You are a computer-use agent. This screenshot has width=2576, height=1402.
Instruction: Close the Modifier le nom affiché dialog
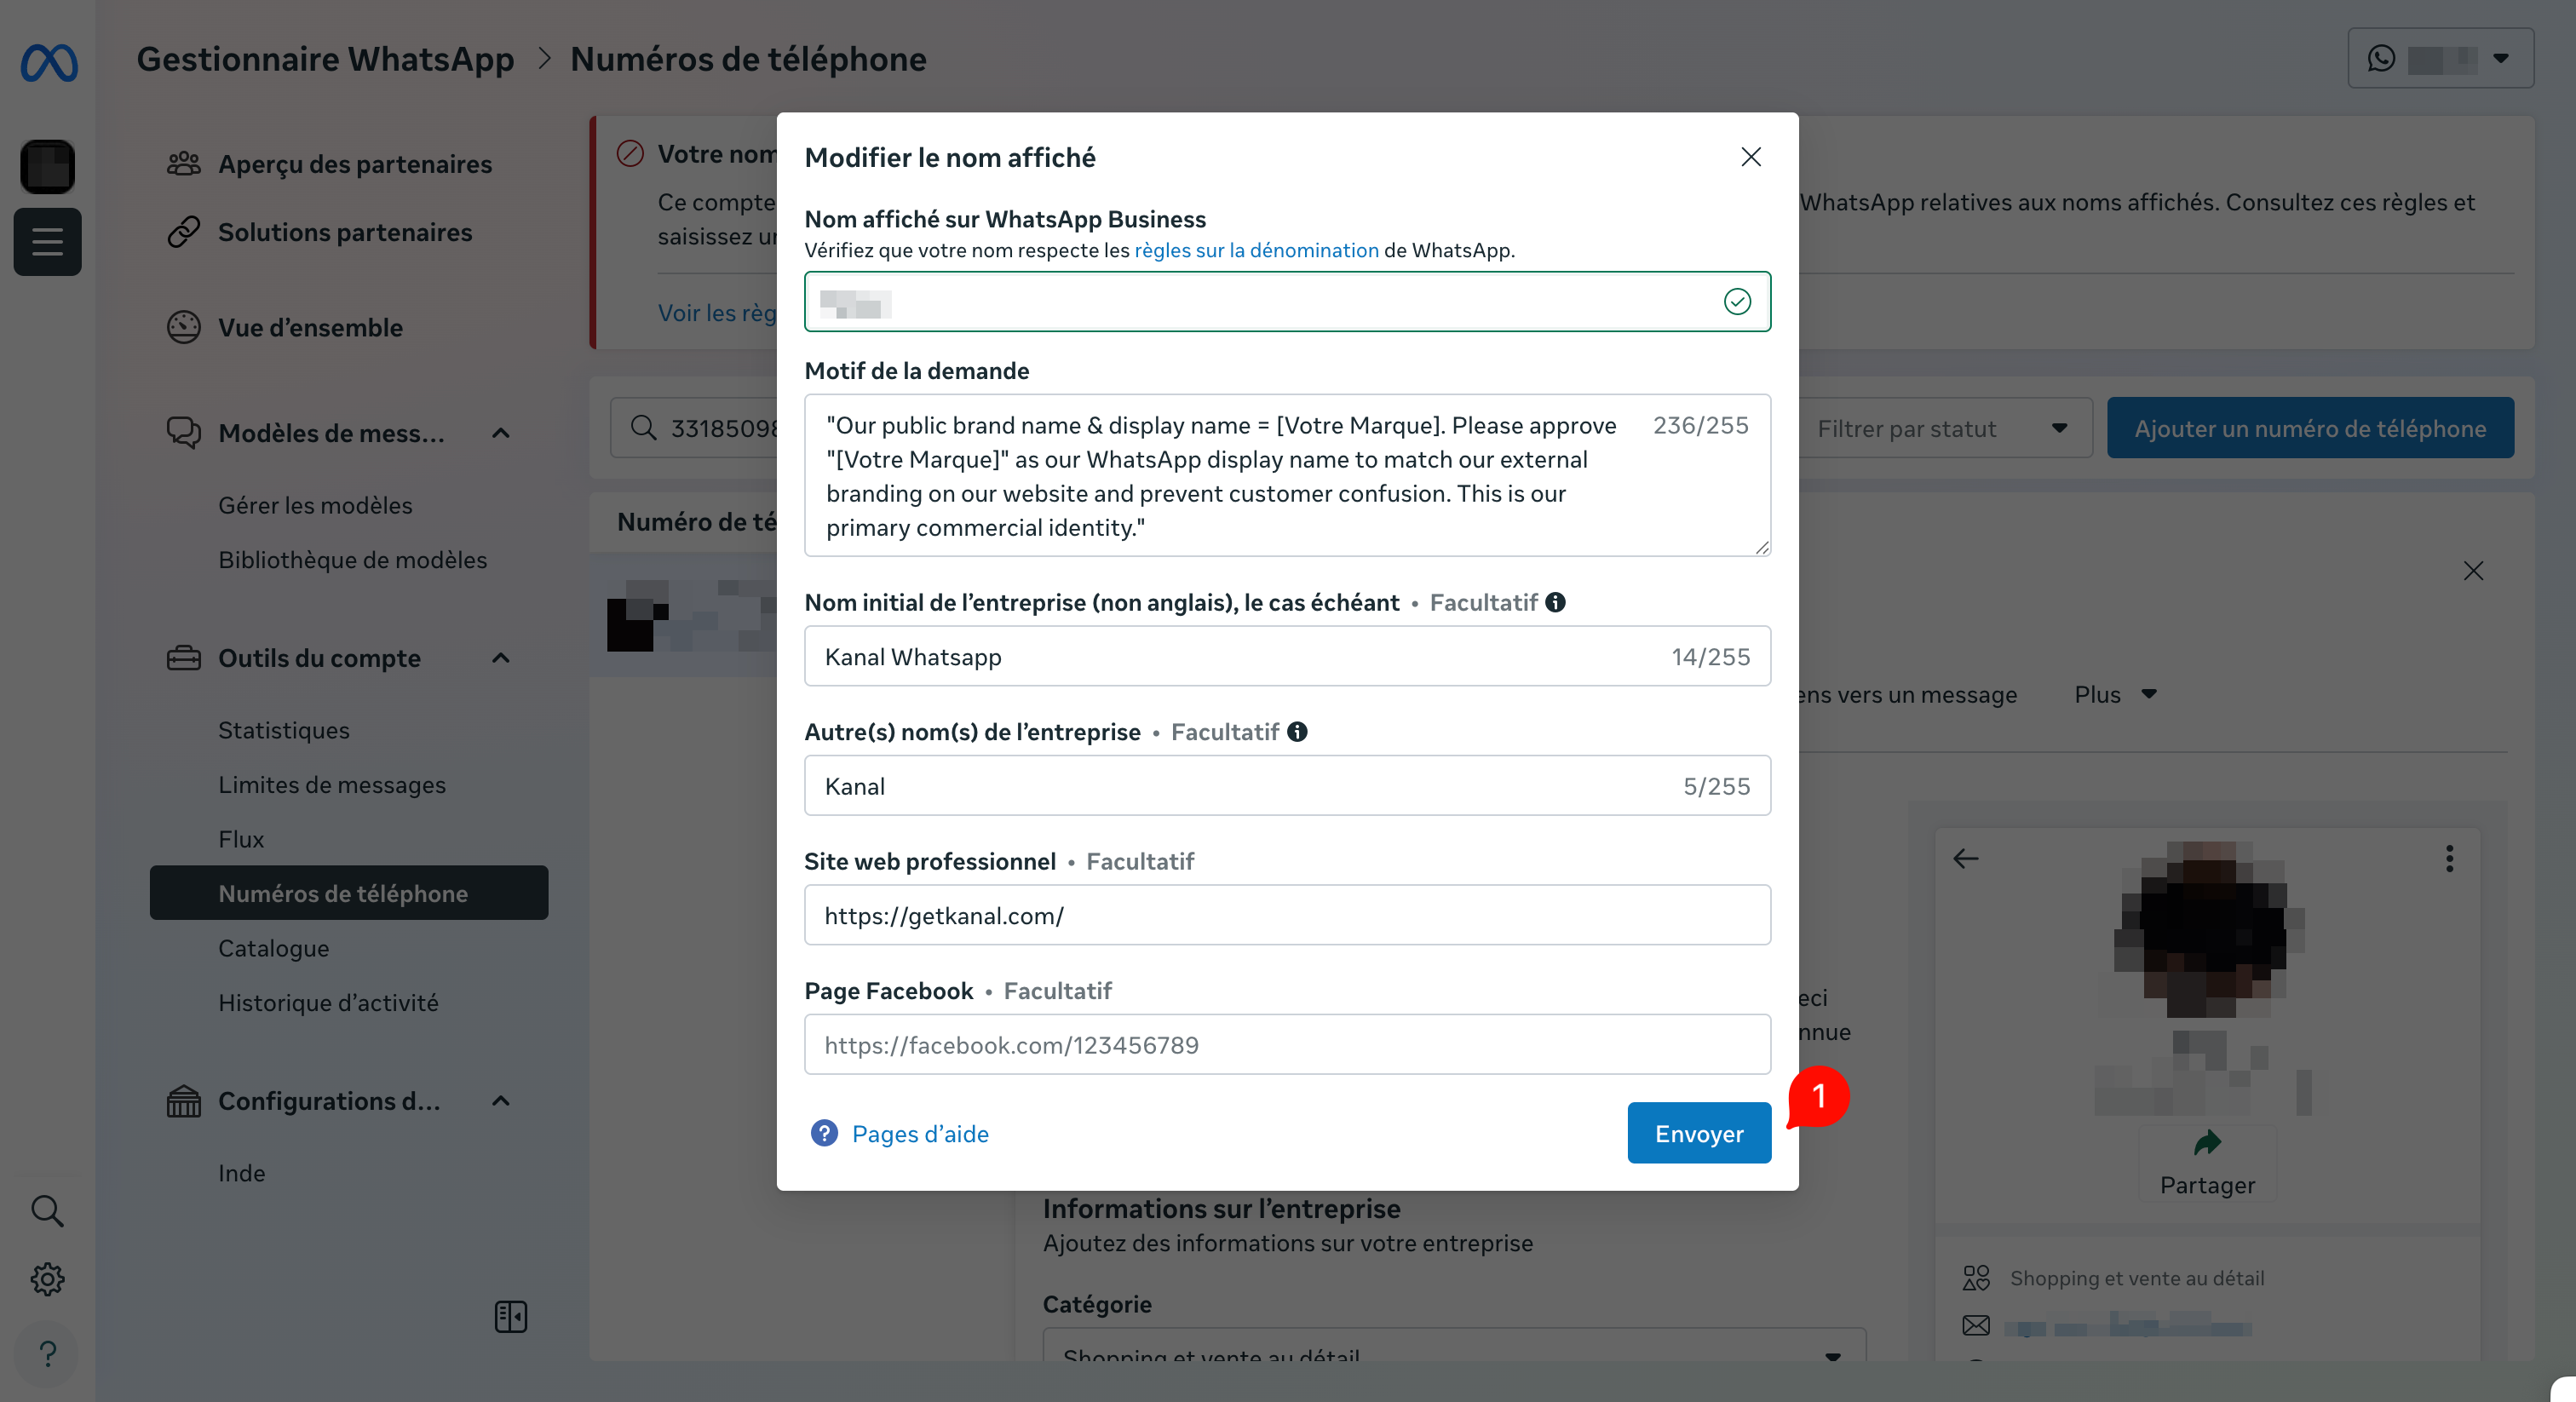(1750, 157)
